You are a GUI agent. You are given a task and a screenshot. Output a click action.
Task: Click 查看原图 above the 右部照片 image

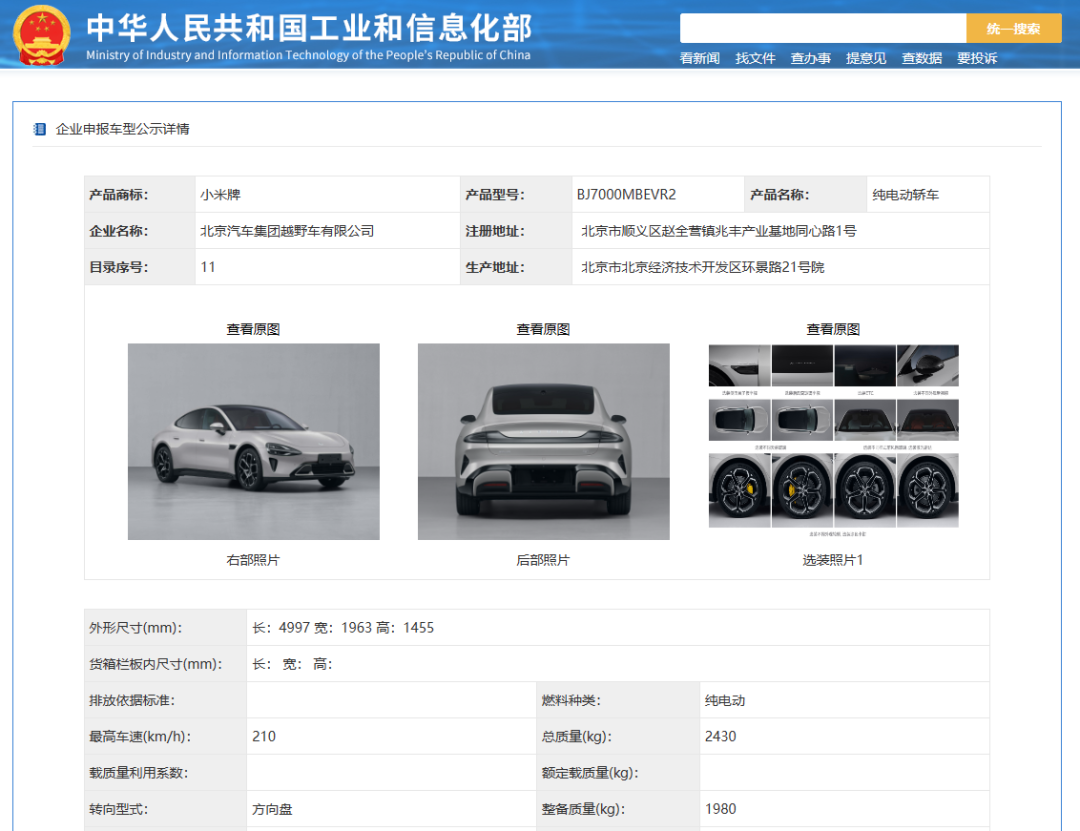point(253,329)
